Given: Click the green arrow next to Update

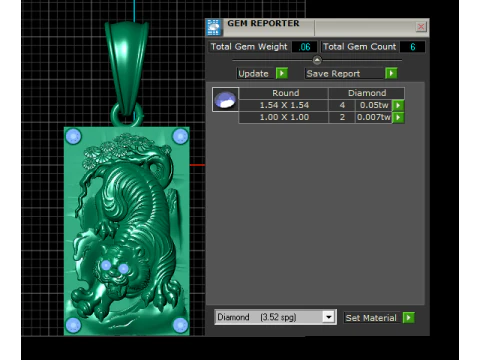Looking at the screenshot, I should click(282, 73).
